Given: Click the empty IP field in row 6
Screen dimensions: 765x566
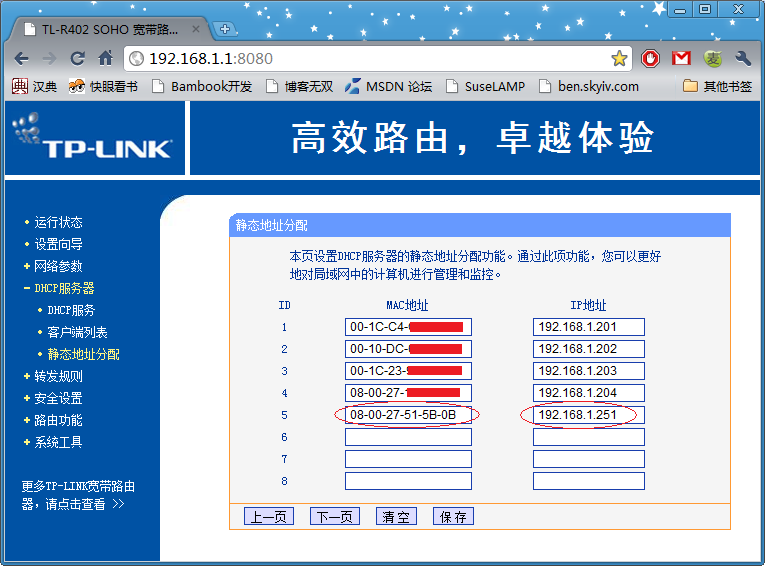Looking at the screenshot, I should [589, 437].
